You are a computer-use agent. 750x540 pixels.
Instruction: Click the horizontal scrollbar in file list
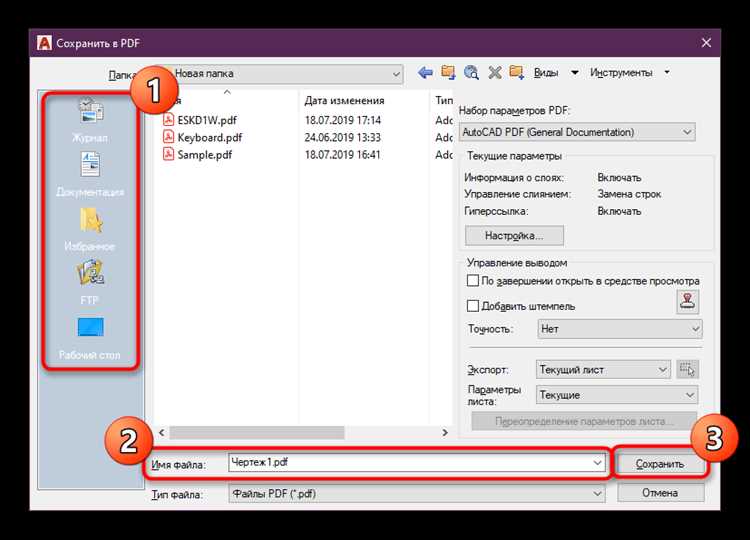tap(303, 432)
